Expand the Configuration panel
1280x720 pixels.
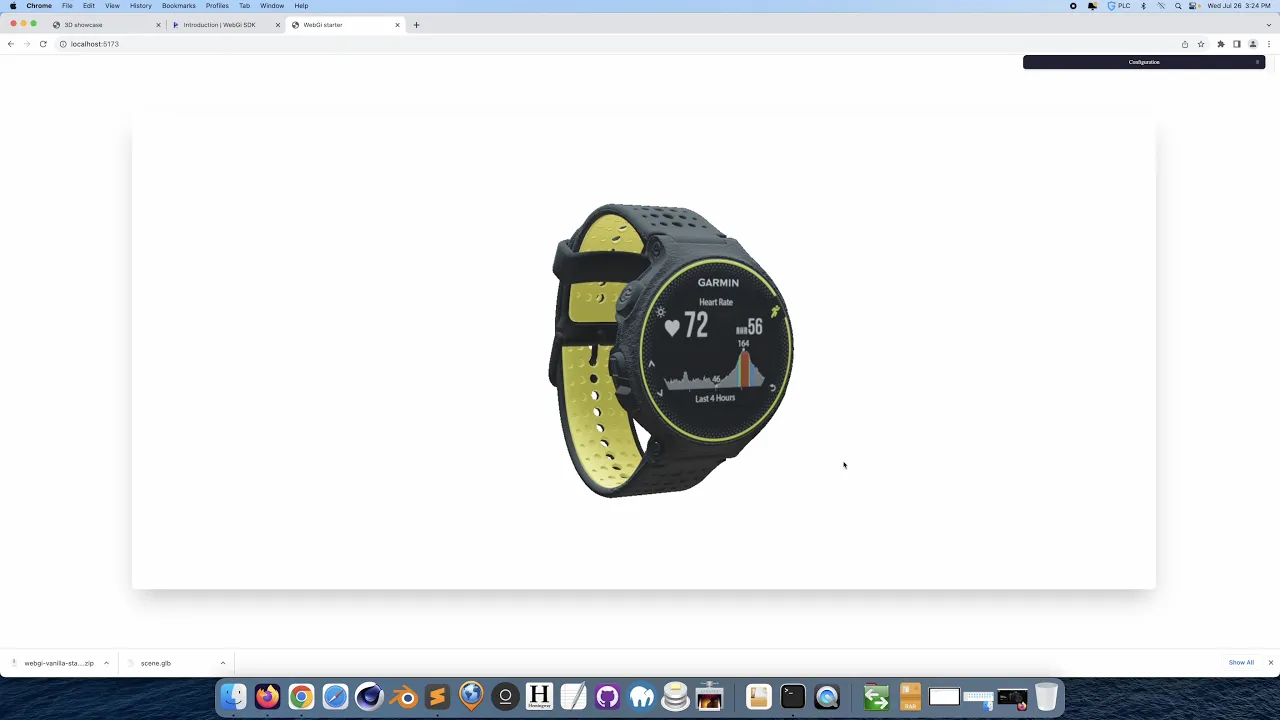pos(1144,62)
